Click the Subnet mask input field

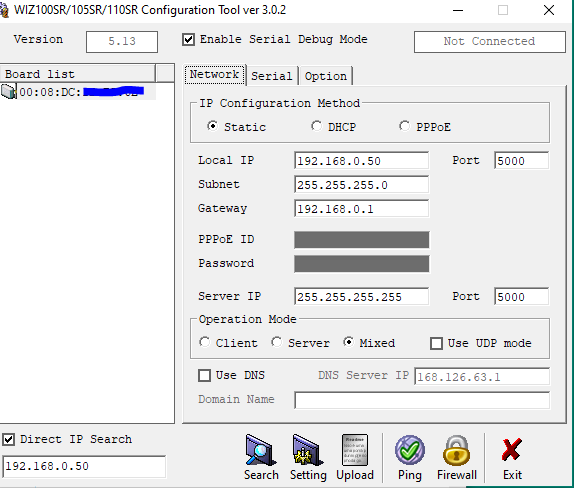361,185
